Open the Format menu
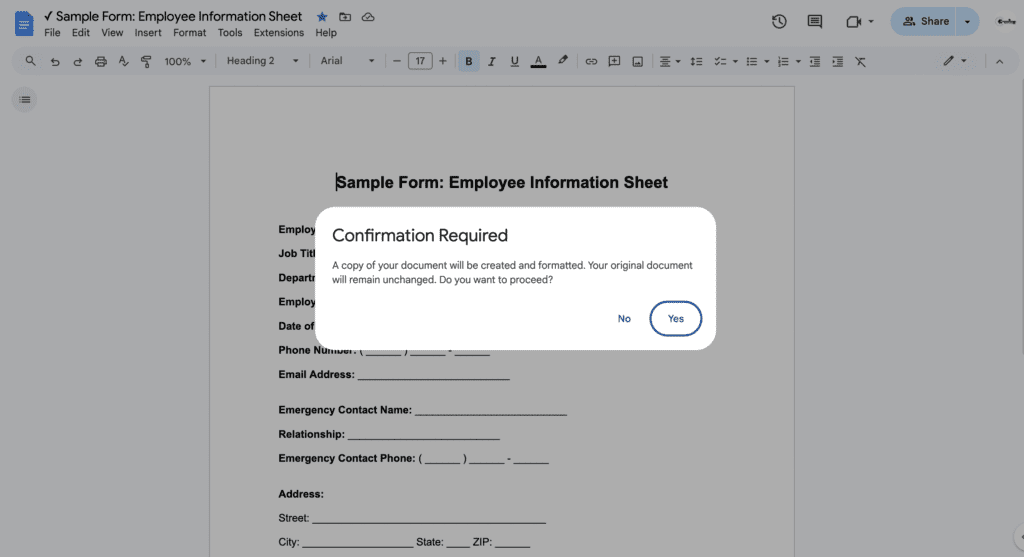1024x557 pixels. click(189, 33)
